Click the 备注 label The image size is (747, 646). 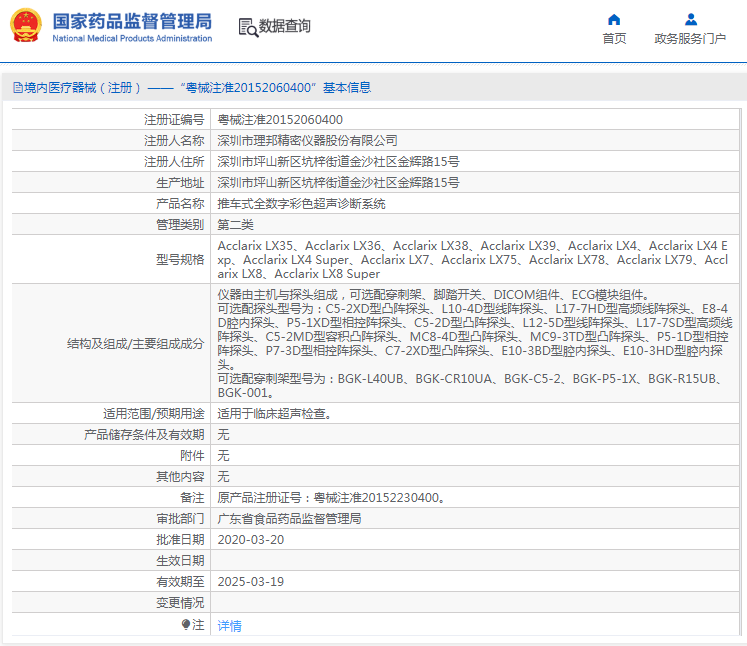point(192,497)
